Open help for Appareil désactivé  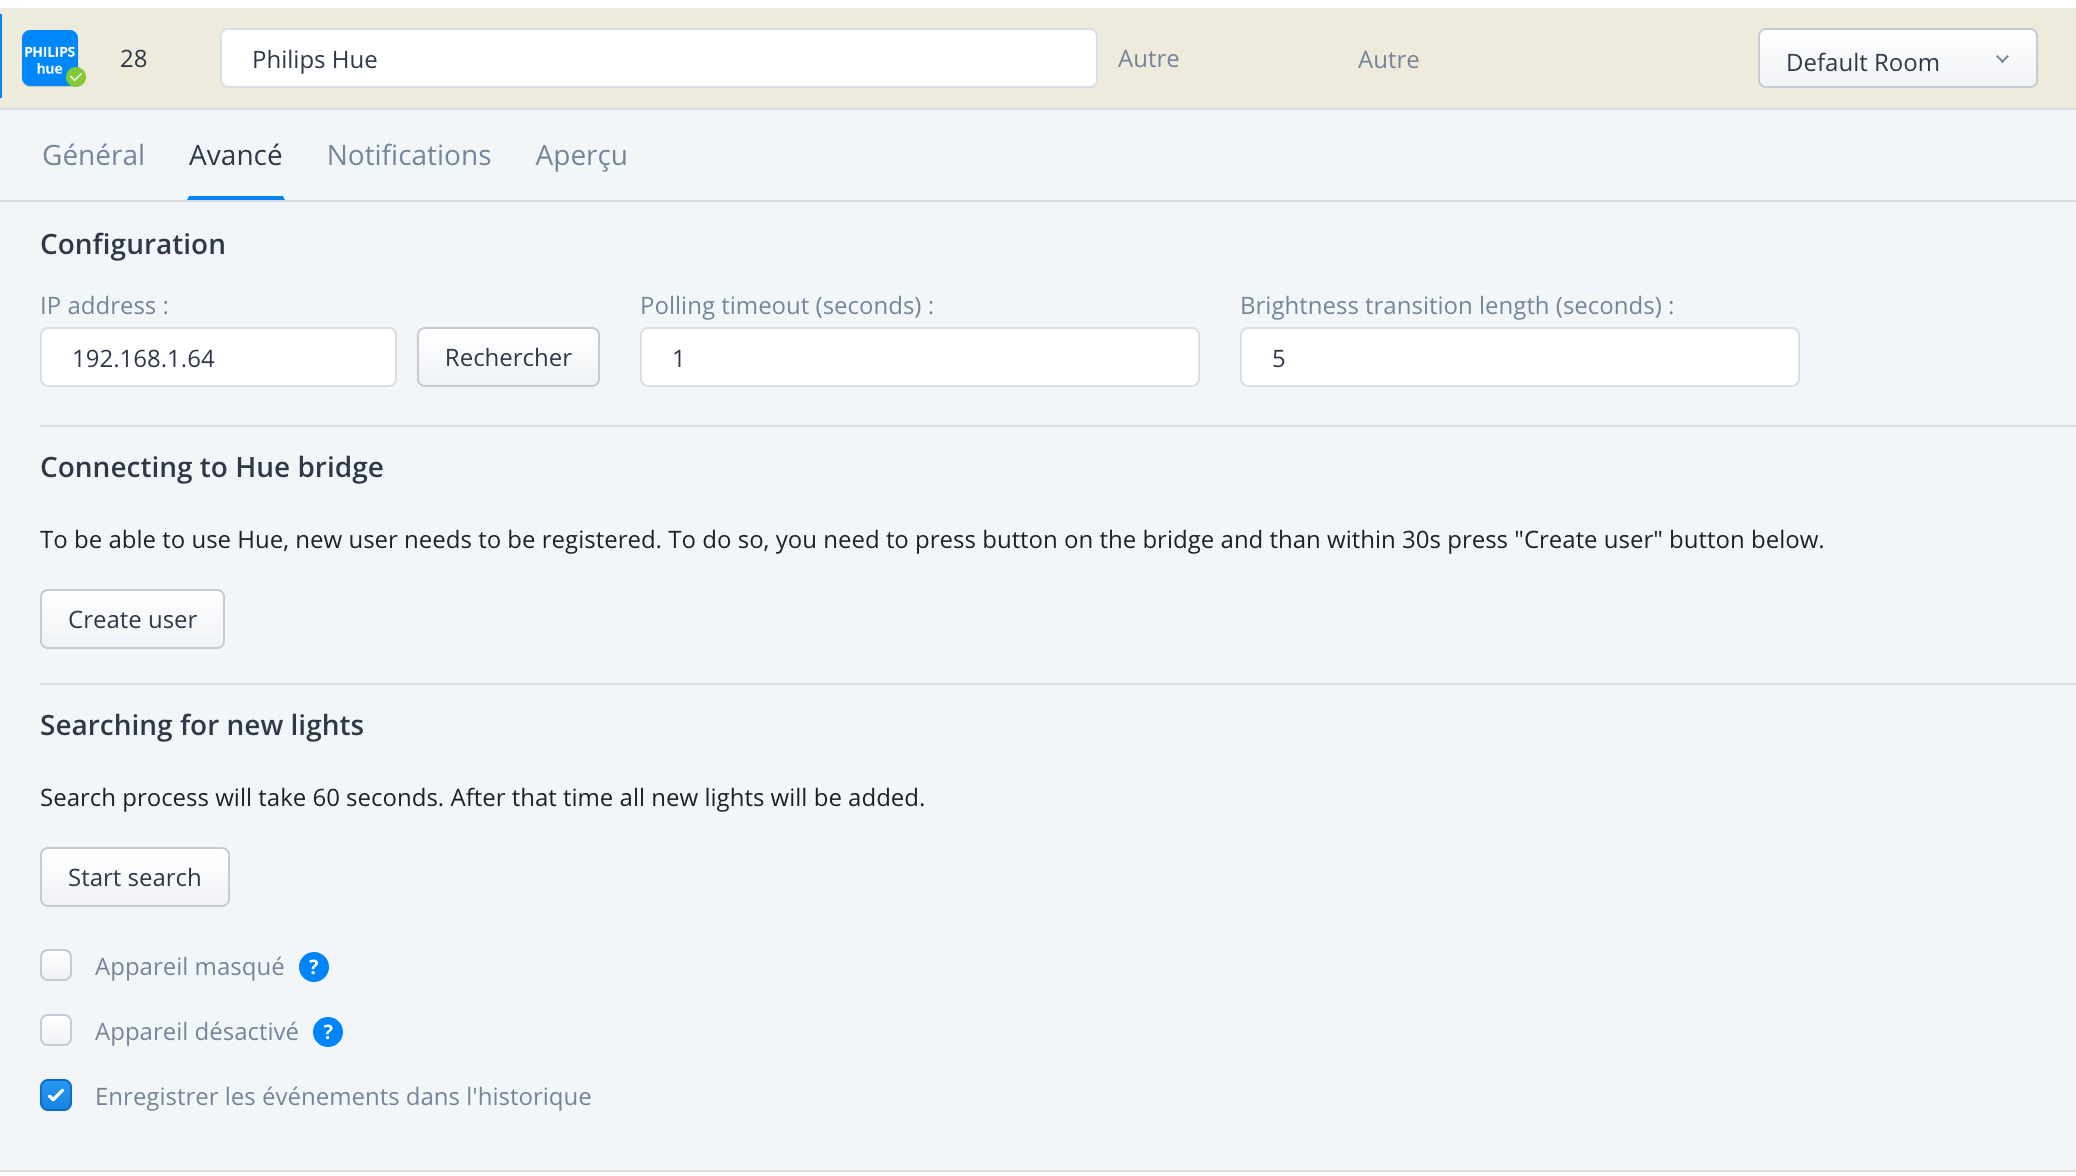328,1032
